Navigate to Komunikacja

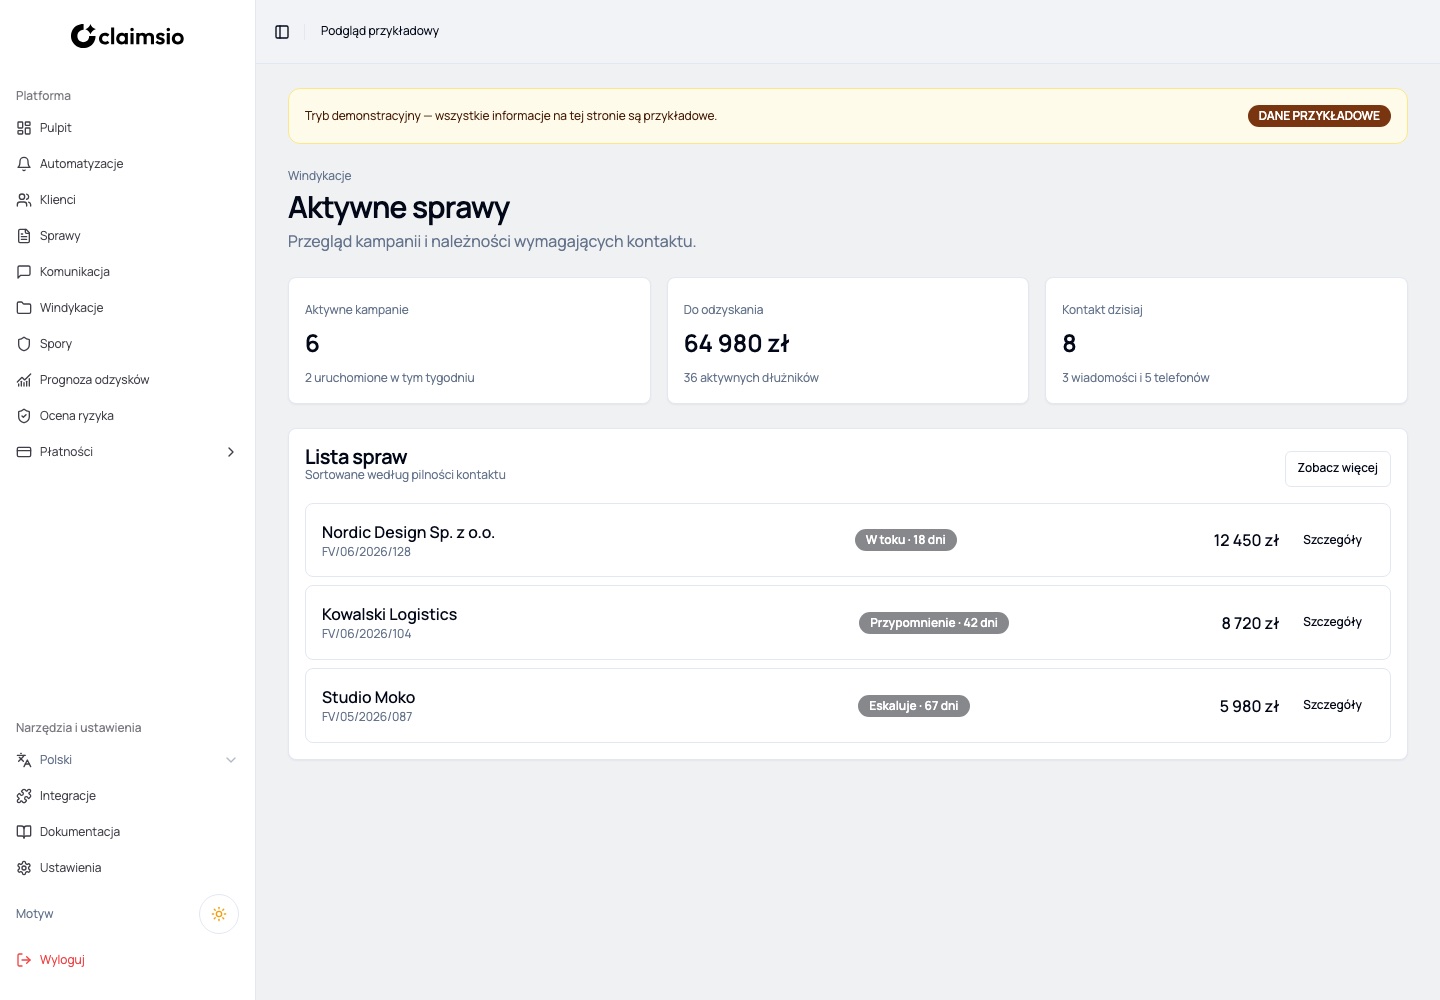pyautogui.click(x=127, y=272)
